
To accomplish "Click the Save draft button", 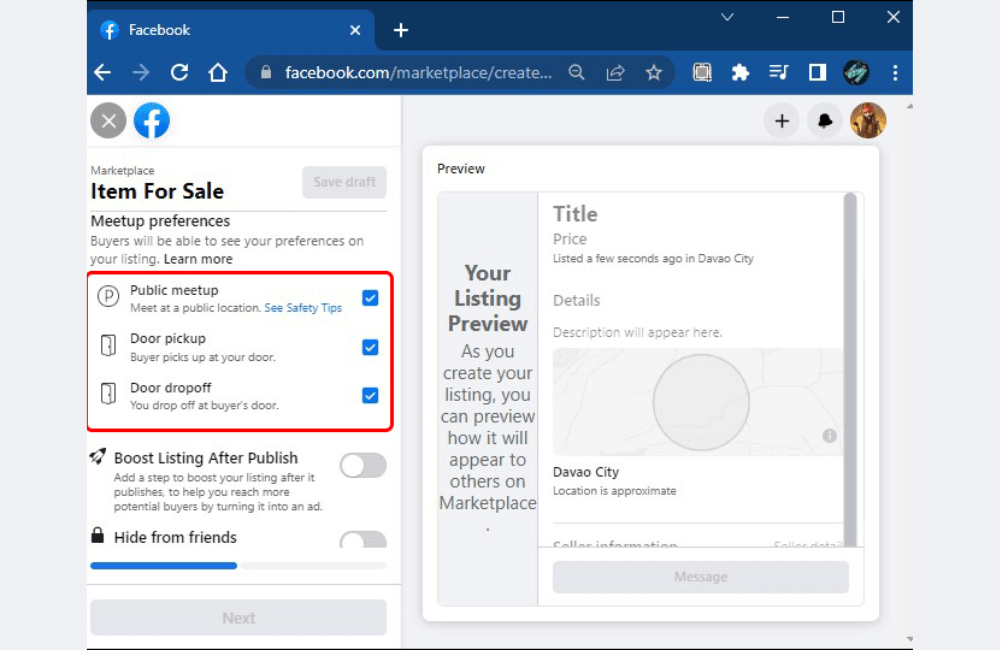I will pyautogui.click(x=344, y=182).
